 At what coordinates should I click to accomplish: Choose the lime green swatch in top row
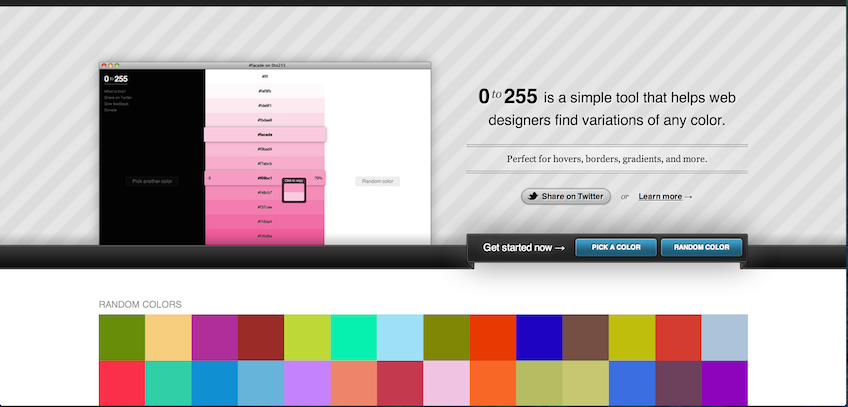307,337
